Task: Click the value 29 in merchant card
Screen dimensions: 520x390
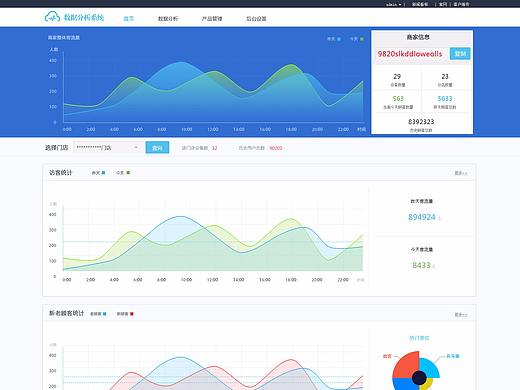Action: click(397, 76)
